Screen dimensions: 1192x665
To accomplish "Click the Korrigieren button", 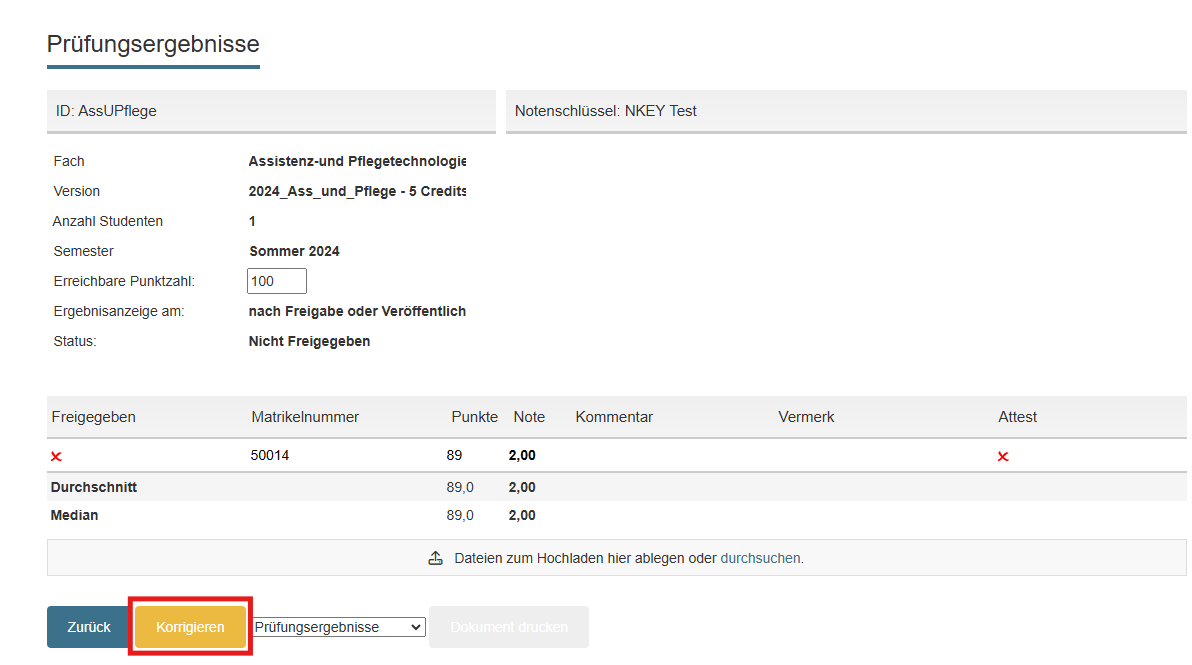I will [x=190, y=627].
